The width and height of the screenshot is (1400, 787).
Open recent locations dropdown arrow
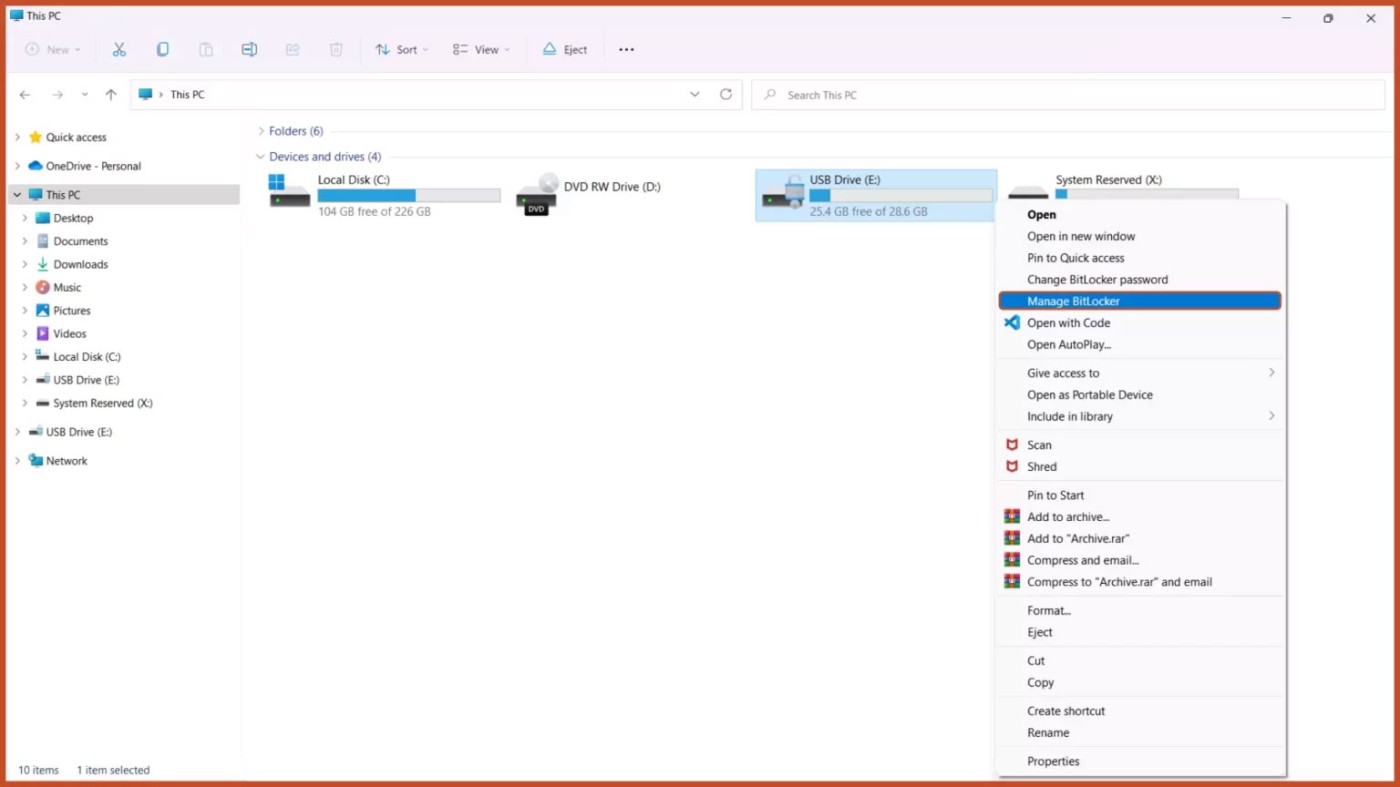[x=84, y=95]
